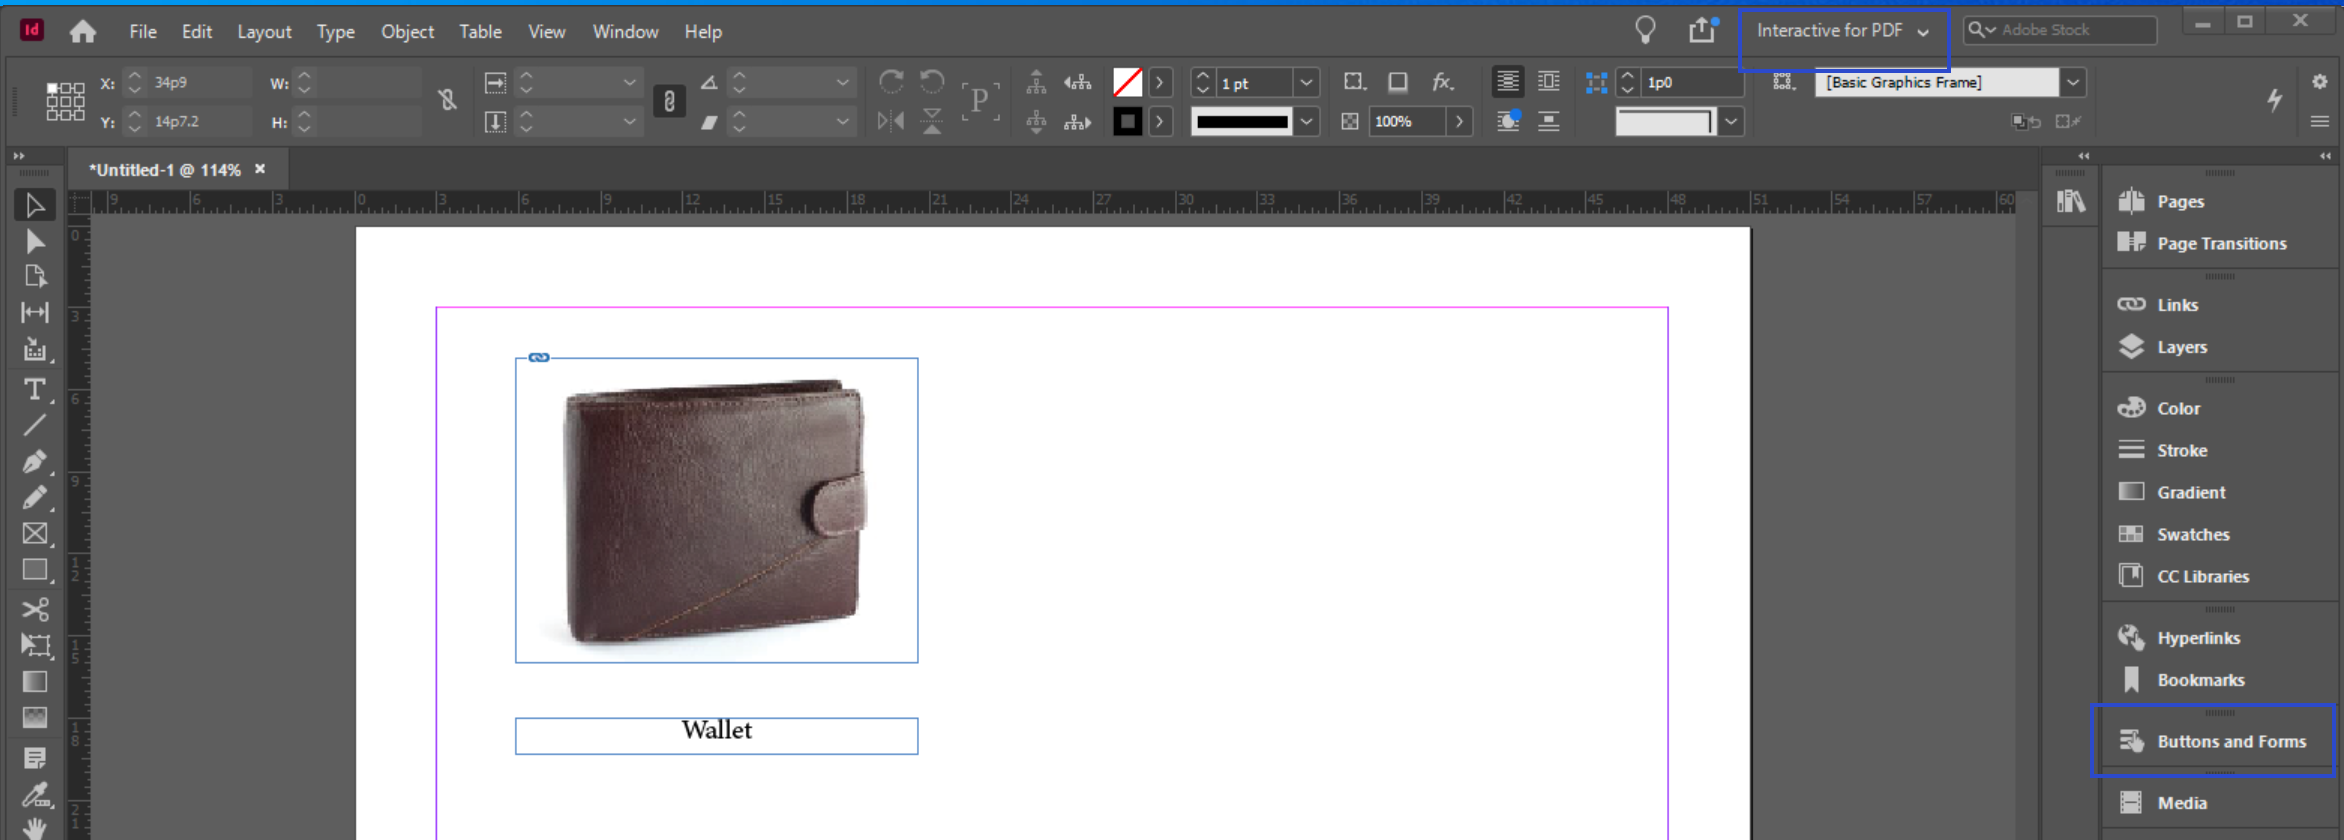Screen dimensions: 2344x840
Task: Select the Line tool
Action: 34,425
